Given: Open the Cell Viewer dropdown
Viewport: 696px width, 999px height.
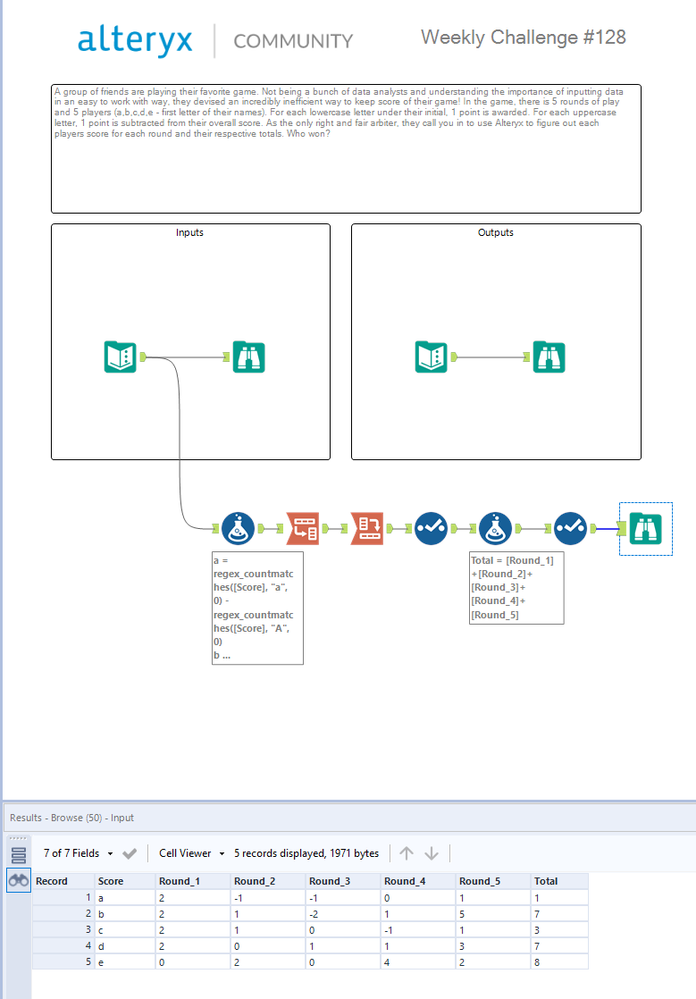Looking at the screenshot, I should point(191,853).
